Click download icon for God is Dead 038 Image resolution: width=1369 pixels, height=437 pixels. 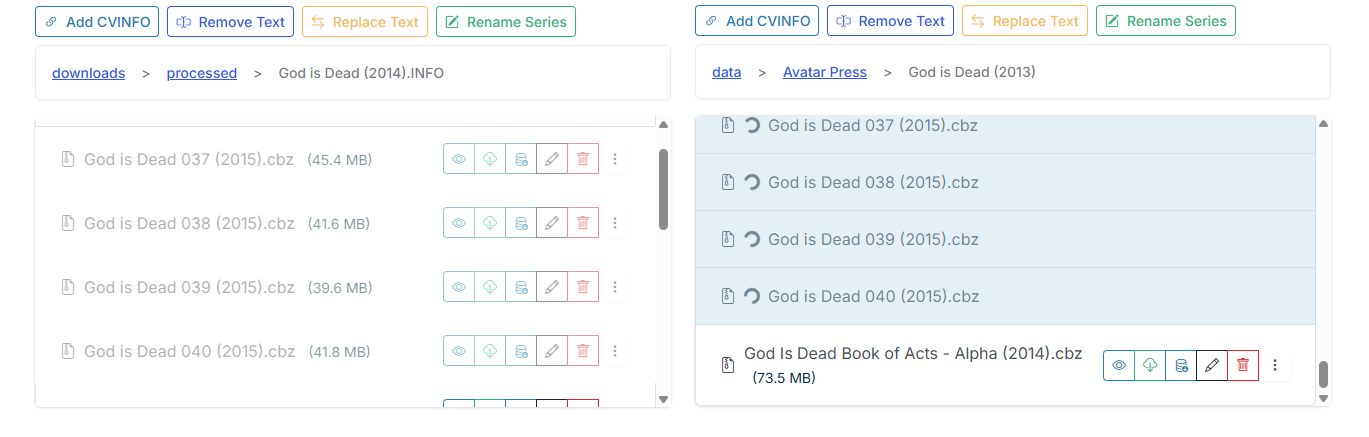click(490, 223)
